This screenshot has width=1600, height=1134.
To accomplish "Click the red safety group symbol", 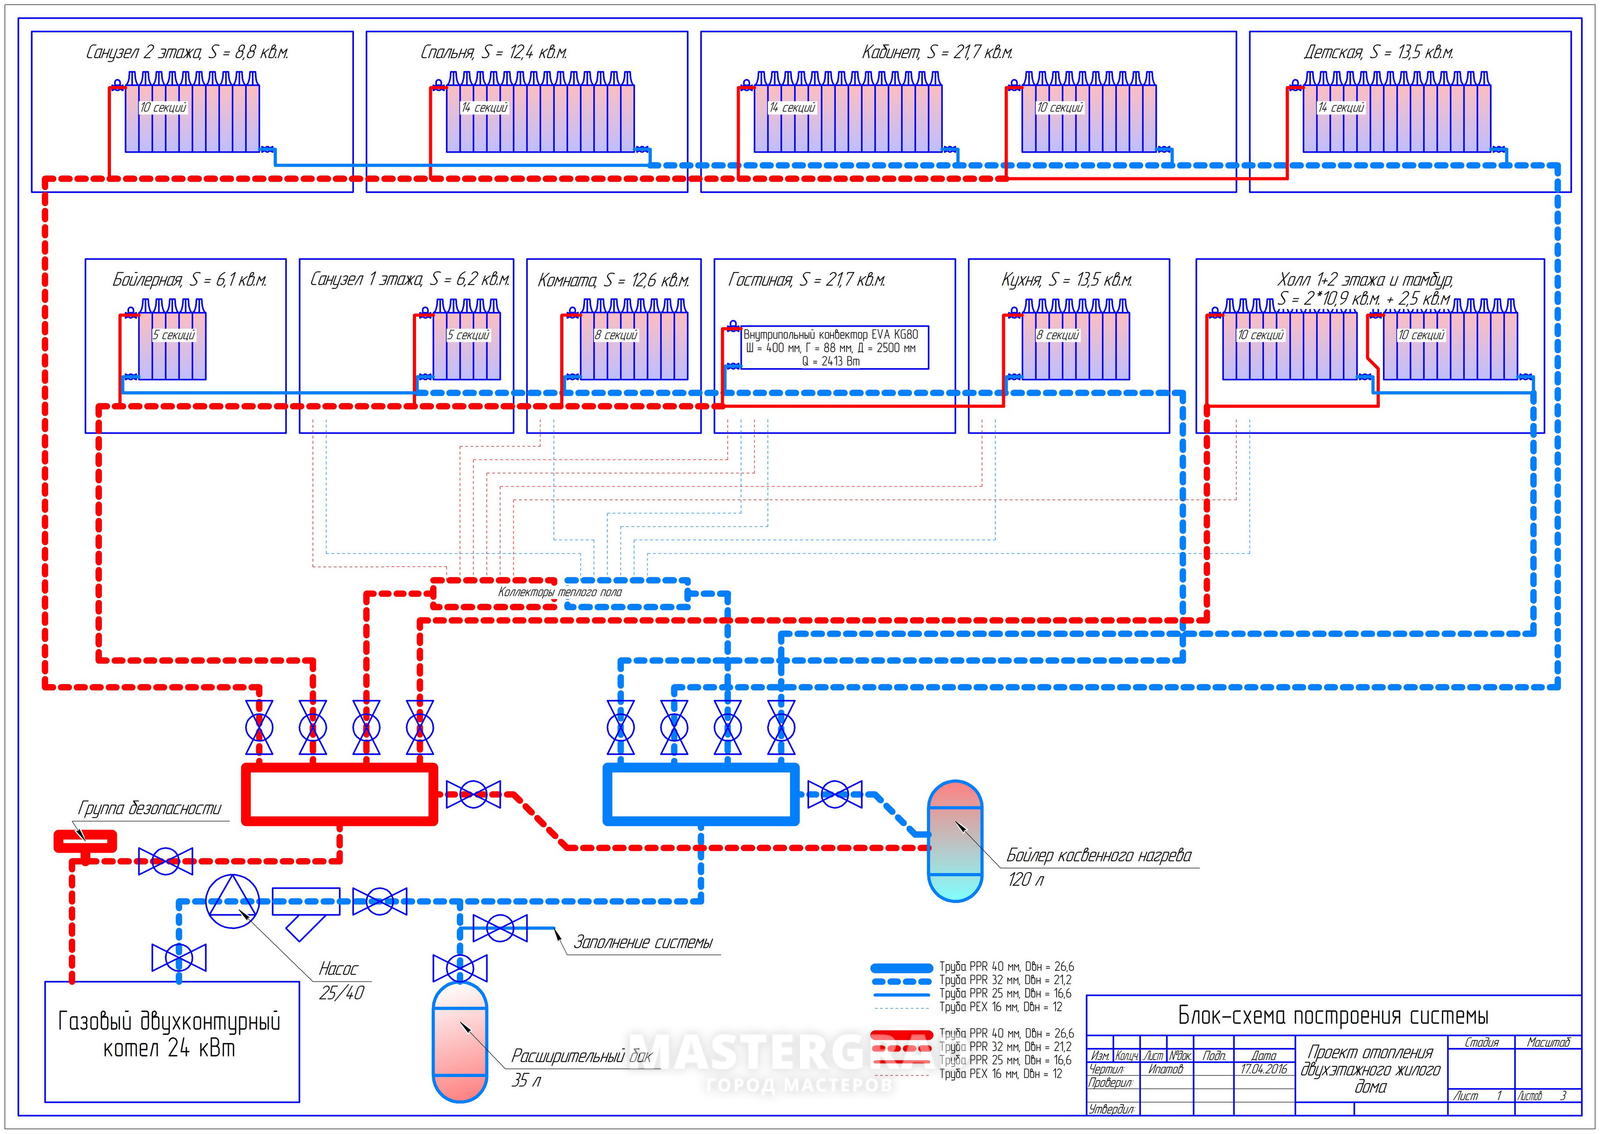I will [85, 841].
